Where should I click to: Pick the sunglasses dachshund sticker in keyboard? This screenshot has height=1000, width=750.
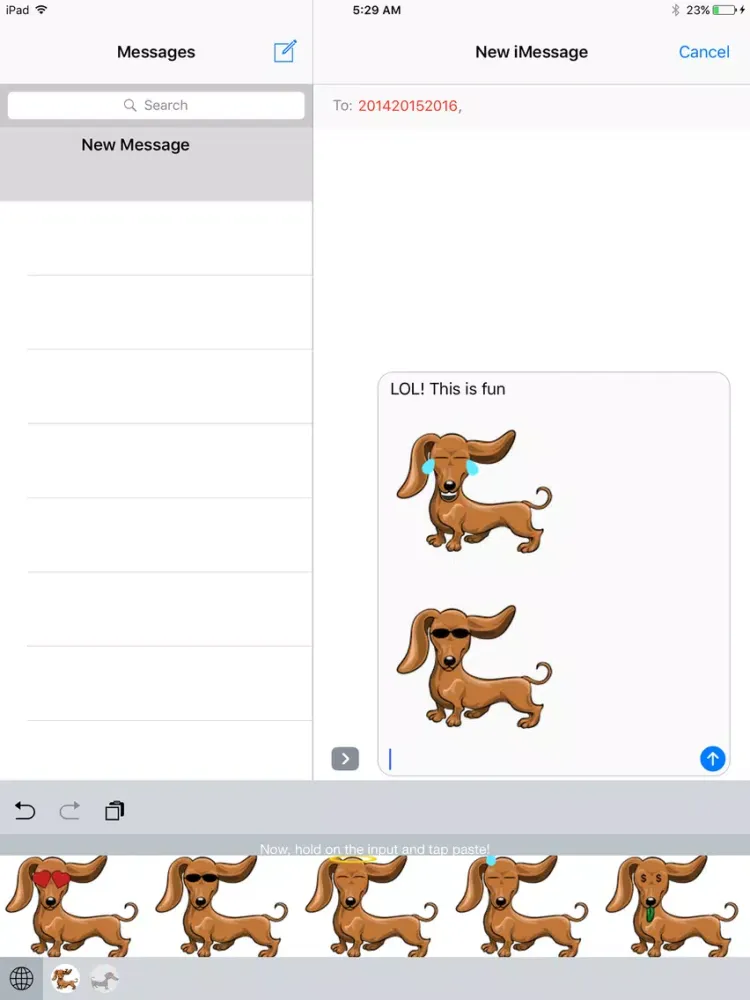pos(221,906)
